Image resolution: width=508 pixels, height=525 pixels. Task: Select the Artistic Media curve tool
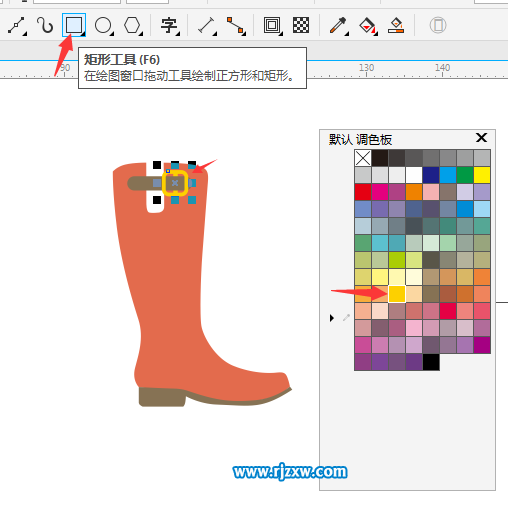click(45, 25)
